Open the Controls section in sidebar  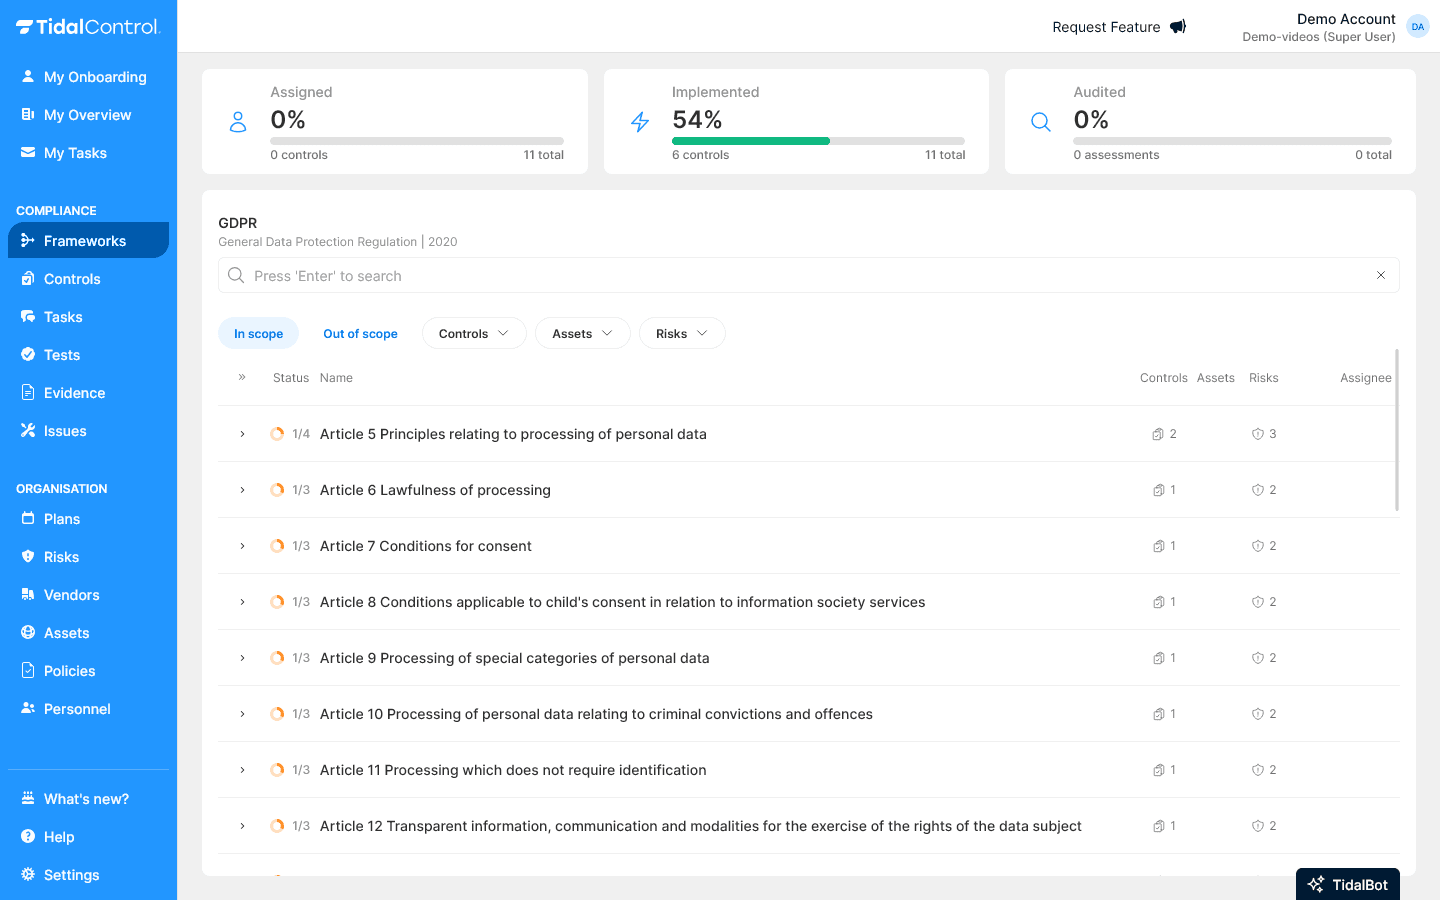click(x=70, y=278)
